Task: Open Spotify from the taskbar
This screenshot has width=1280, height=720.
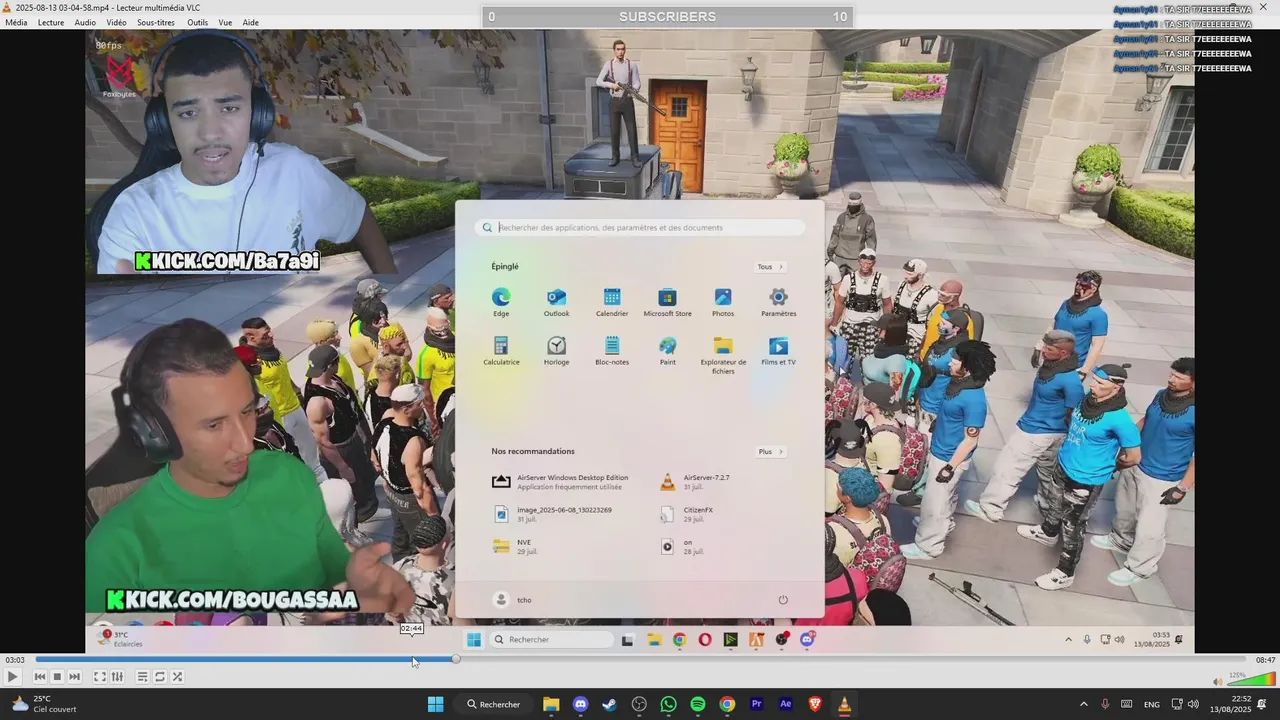Action: click(x=698, y=704)
